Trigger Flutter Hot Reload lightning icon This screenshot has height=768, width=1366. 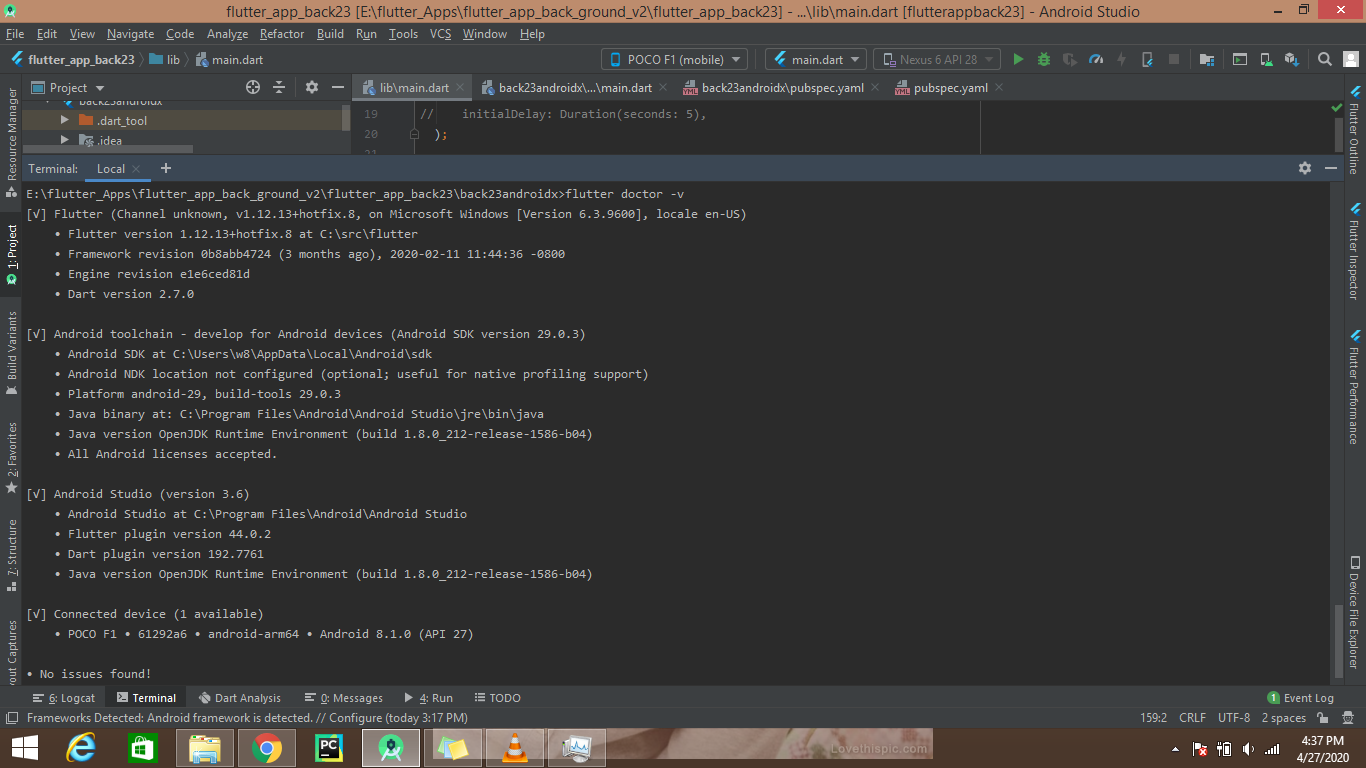click(x=1121, y=60)
